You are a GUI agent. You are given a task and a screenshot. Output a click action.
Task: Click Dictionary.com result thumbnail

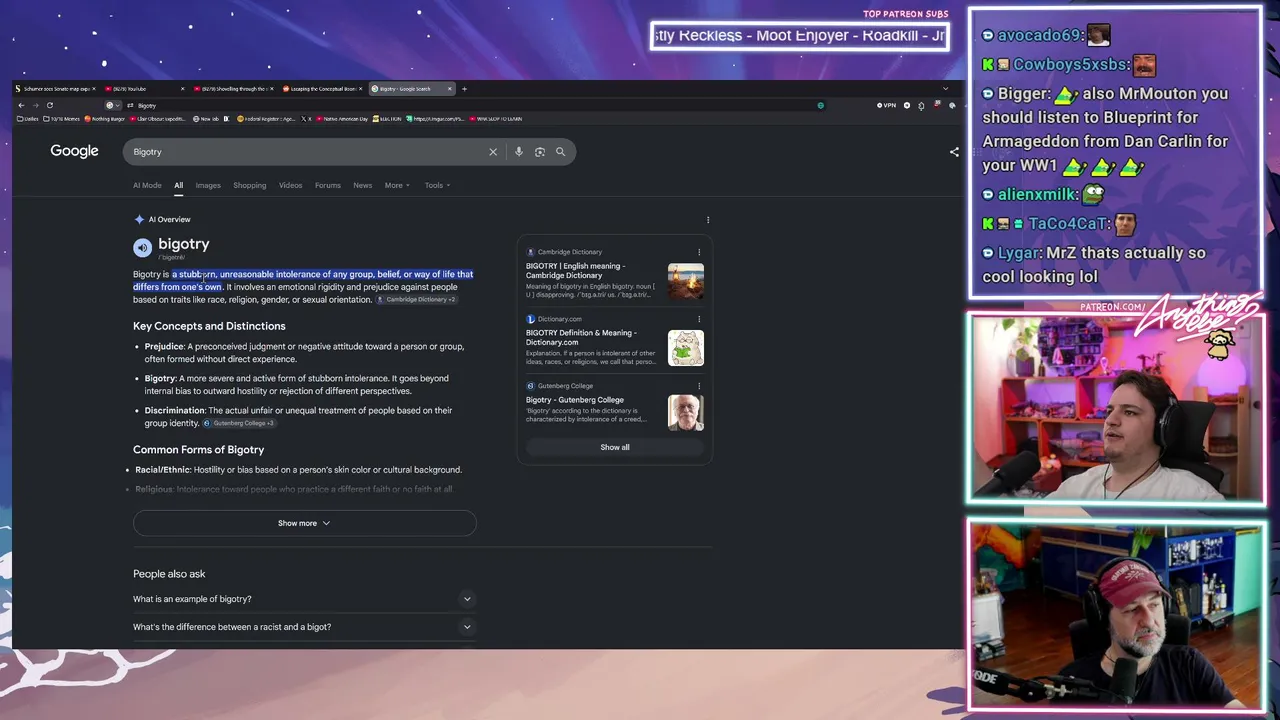(x=686, y=348)
